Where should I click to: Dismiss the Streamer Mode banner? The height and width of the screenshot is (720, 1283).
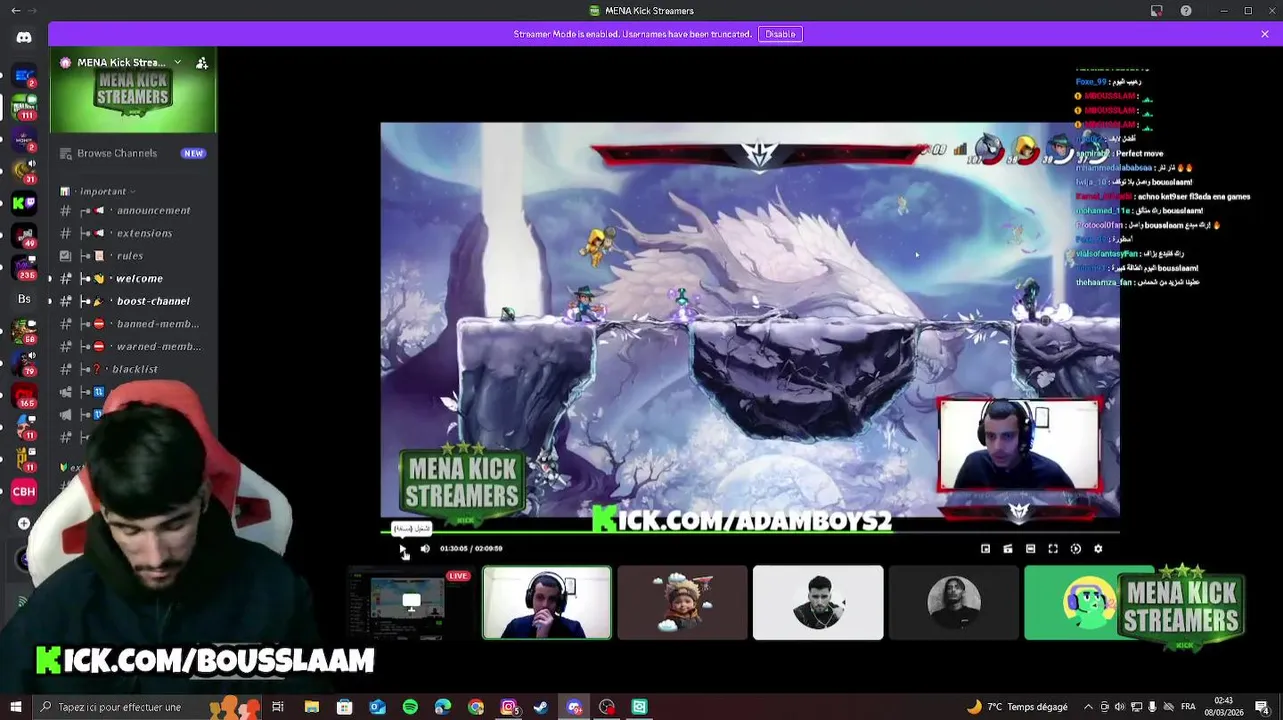pyautogui.click(x=1265, y=34)
